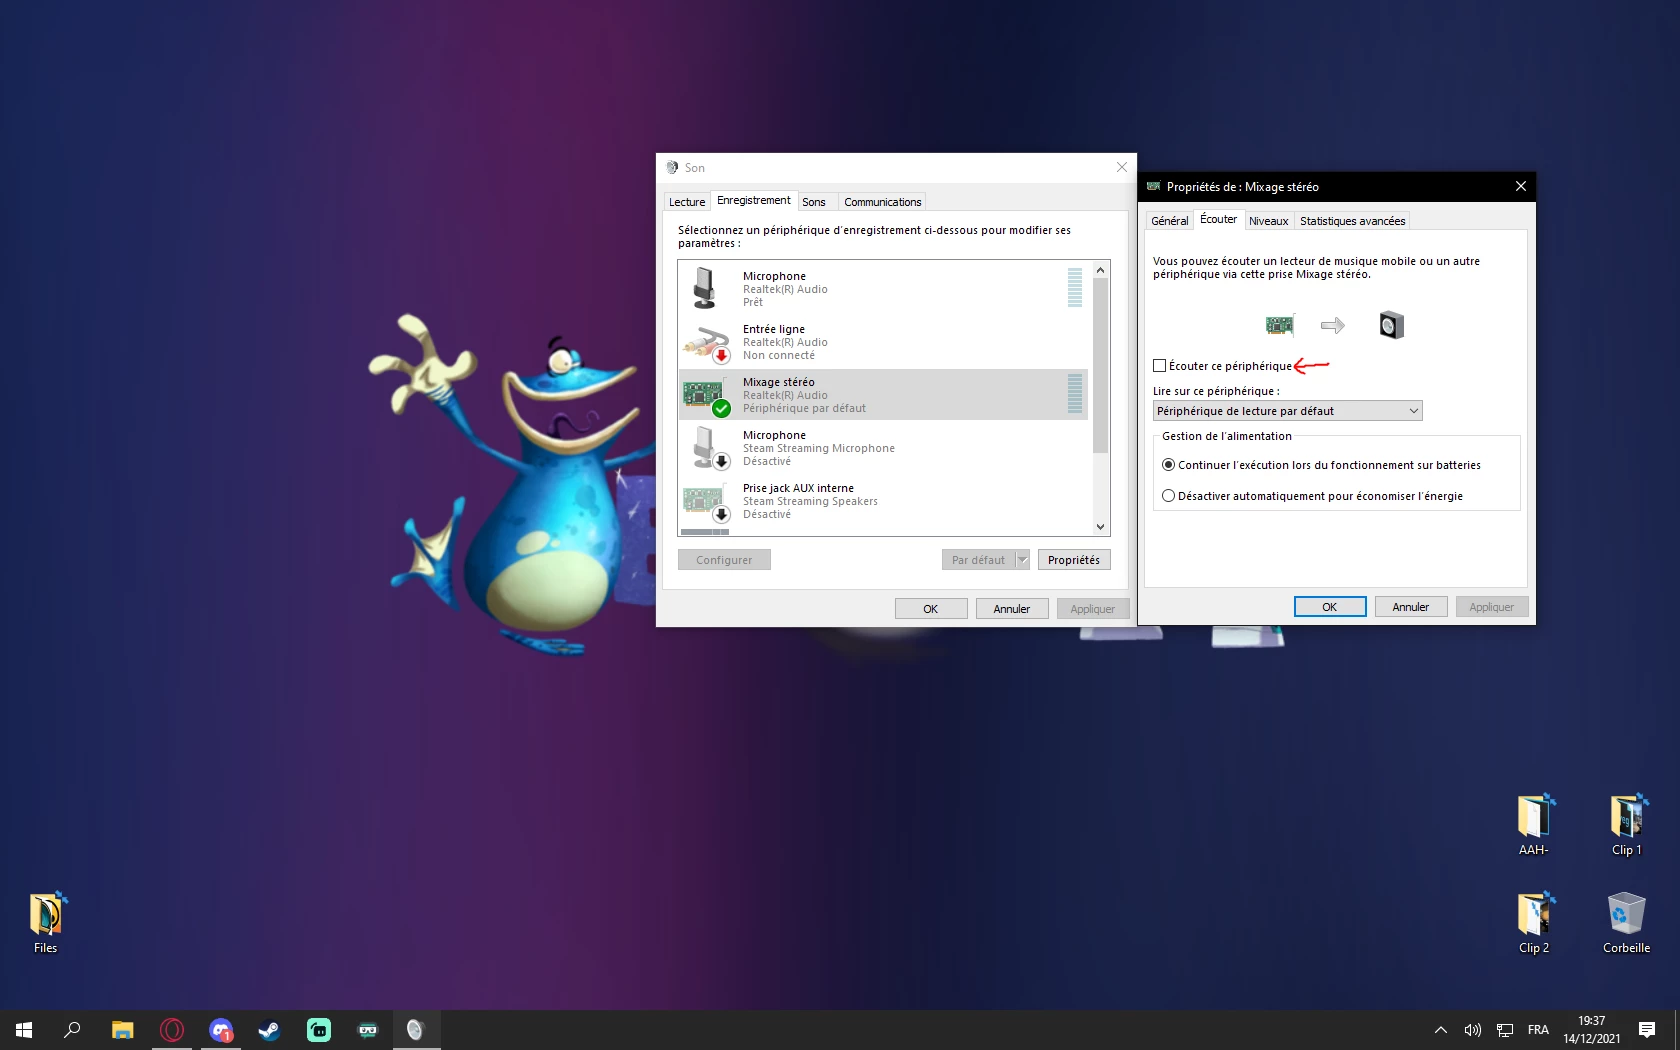Expand the Par défaut button arrow
The image size is (1680, 1050).
(x=1023, y=560)
